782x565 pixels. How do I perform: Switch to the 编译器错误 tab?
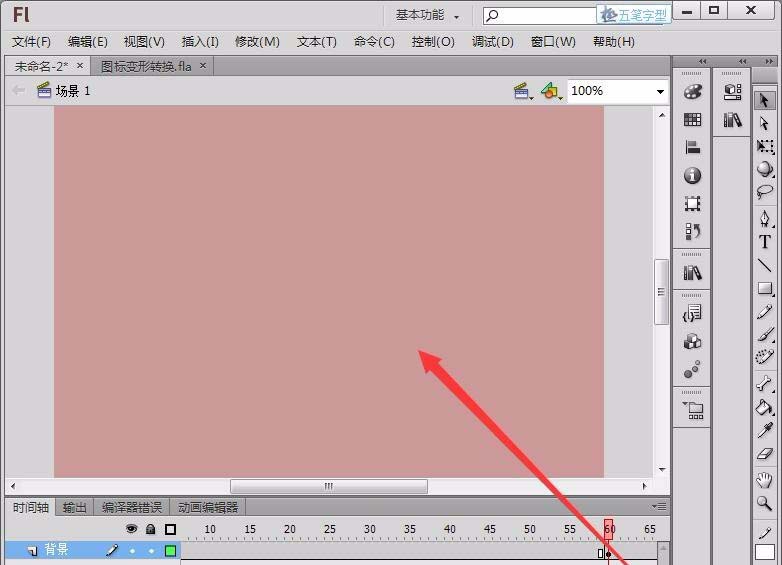[x=132, y=508]
